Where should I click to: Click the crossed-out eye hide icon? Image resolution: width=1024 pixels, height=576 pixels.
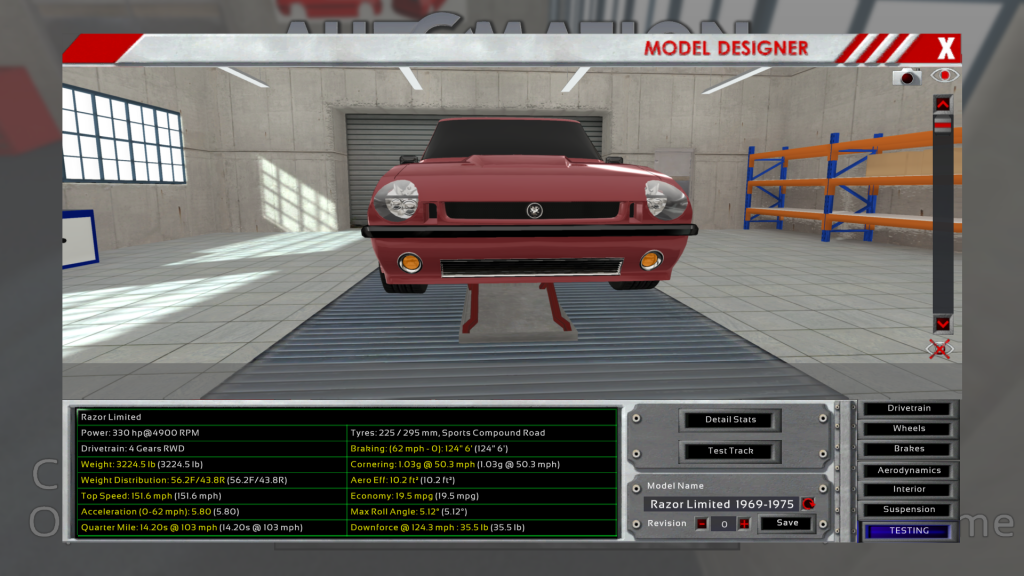click(940, 349)
